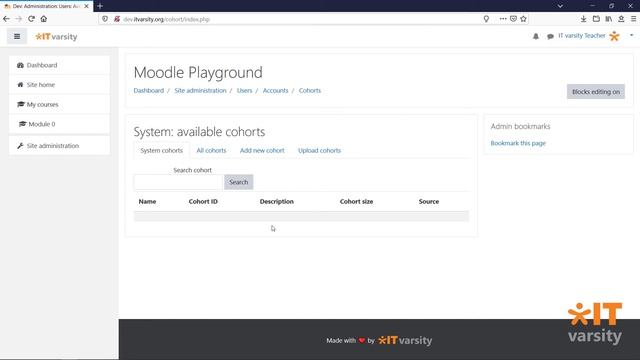
Task: Focus the Search cohort text field
Action: (178, 182)
